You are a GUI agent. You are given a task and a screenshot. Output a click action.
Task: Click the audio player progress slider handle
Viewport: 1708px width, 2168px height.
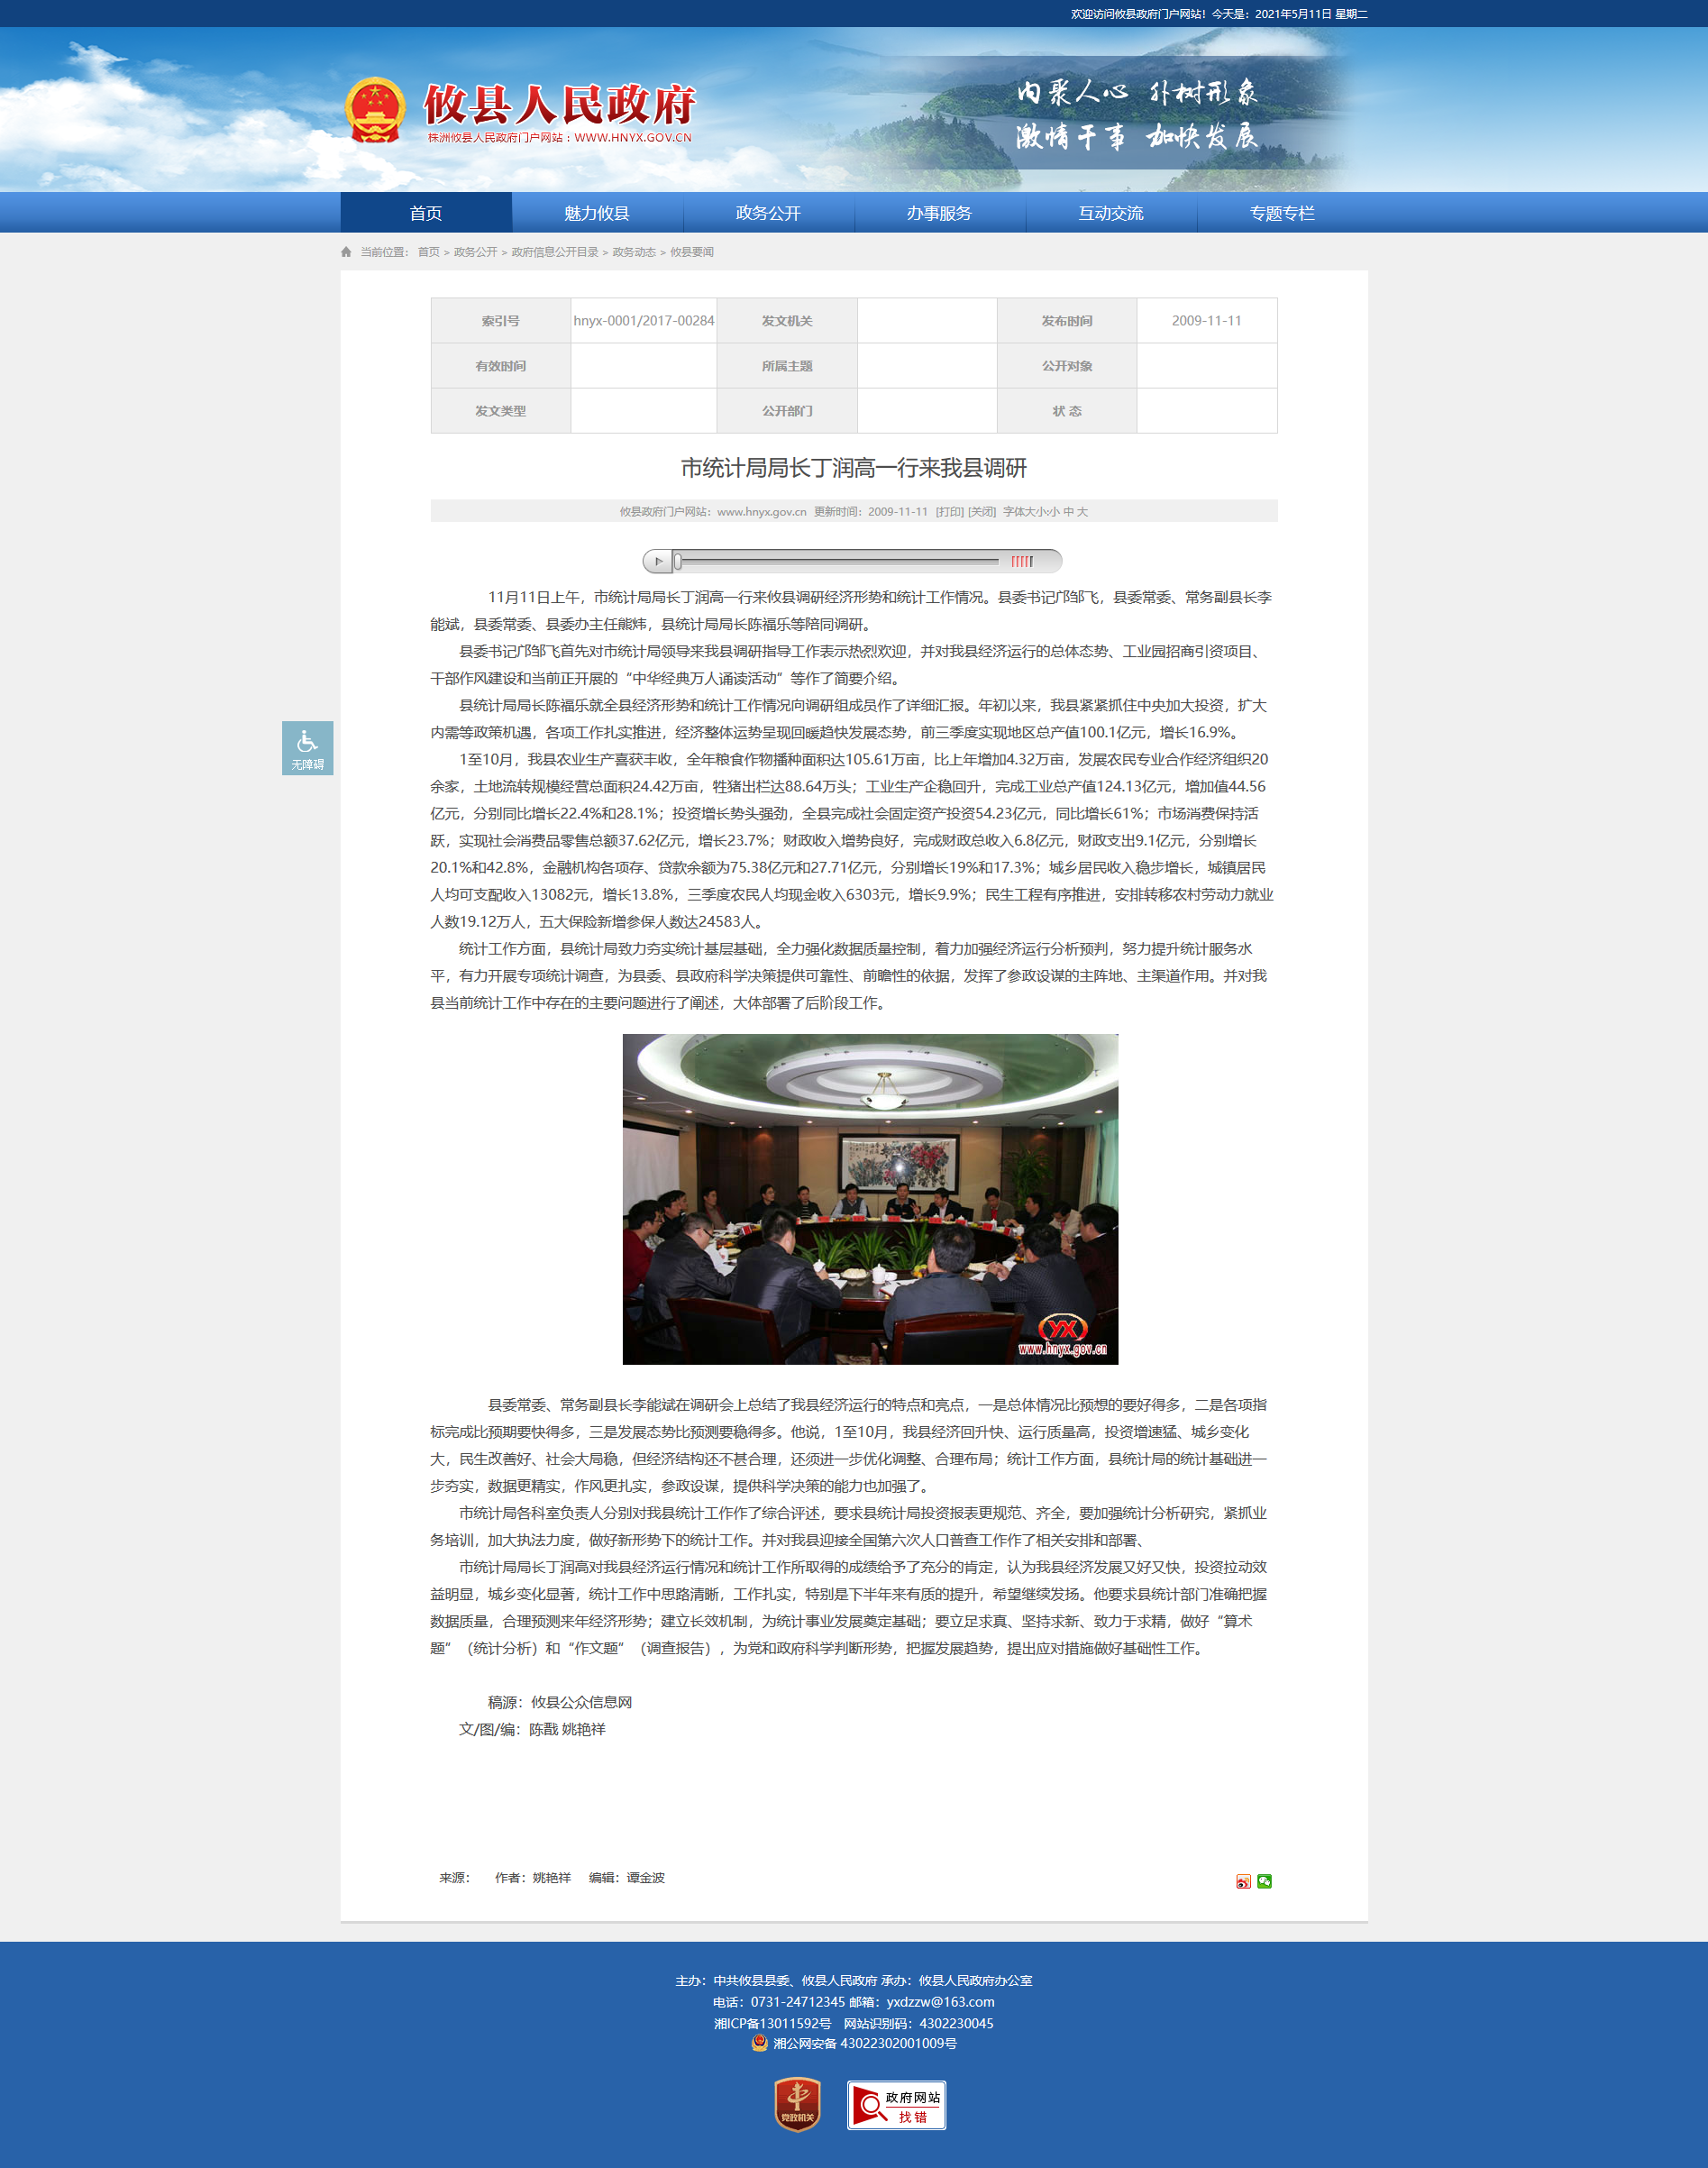pos(678,562)
